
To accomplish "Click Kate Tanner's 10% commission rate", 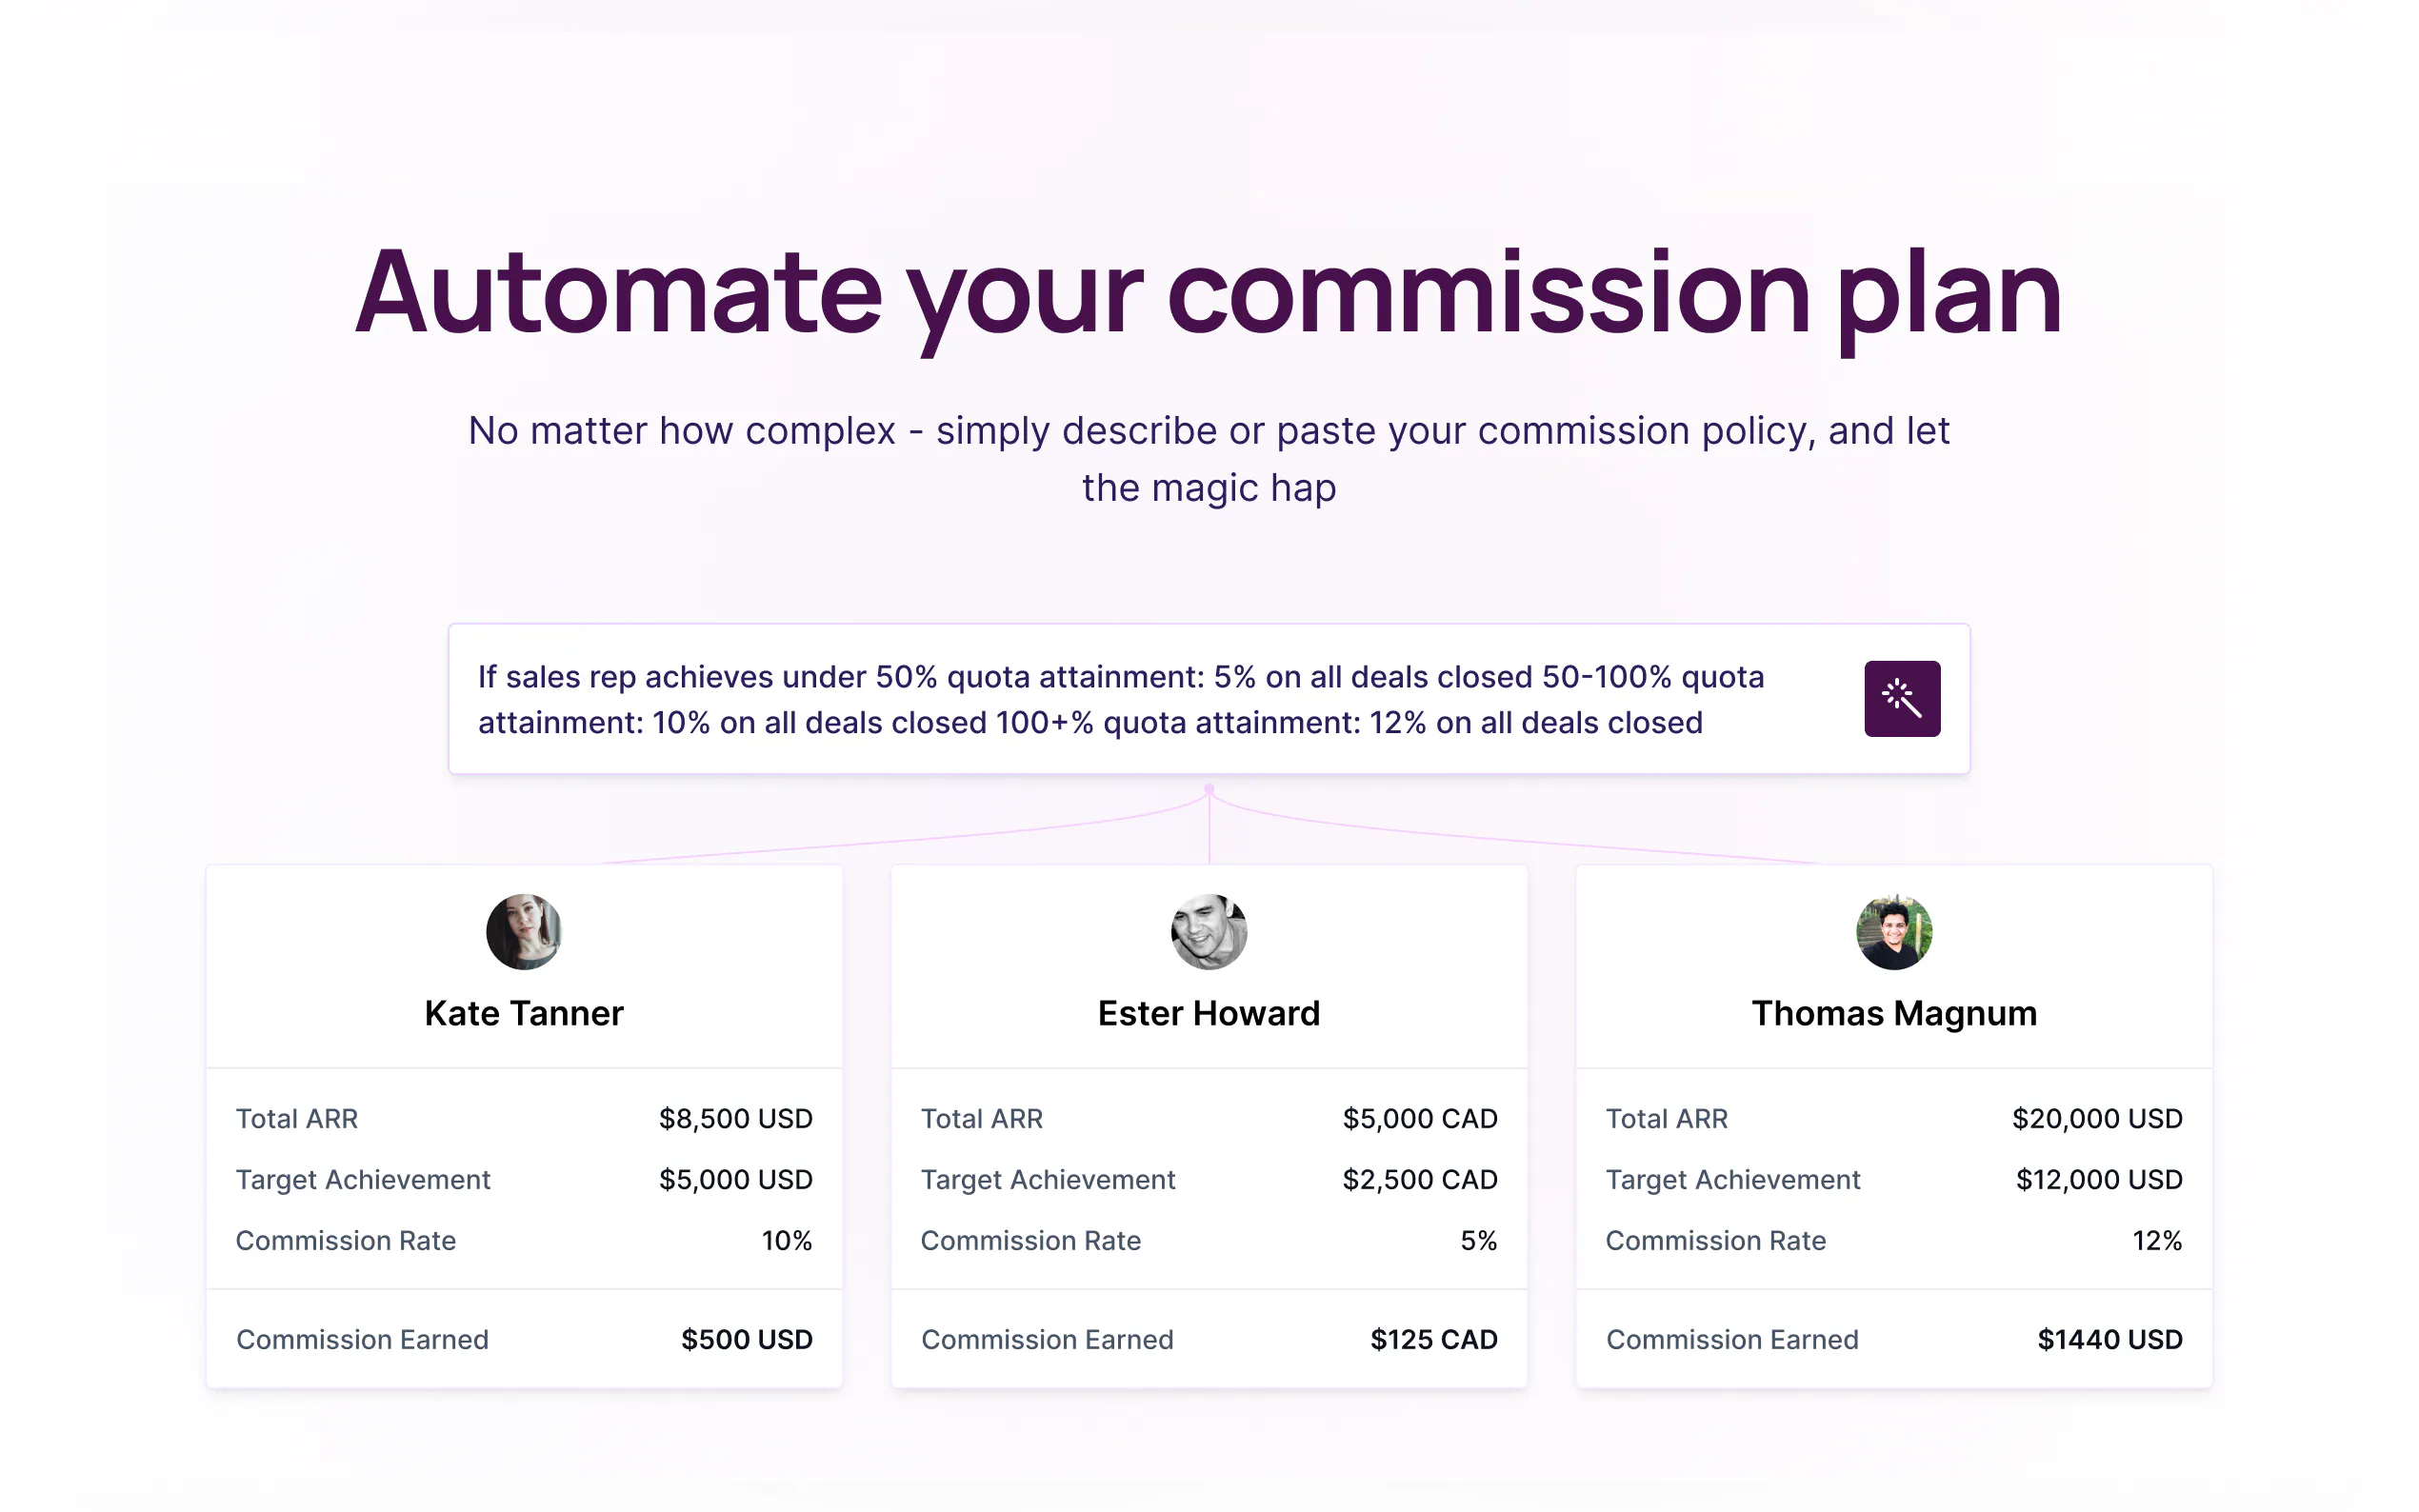I will tap(786, 1240).
